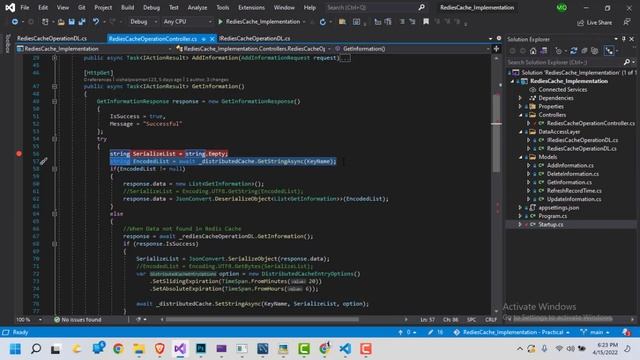Click the Undo toolbar icon
The height and width of the screenshot is (360, 640).
tap(96, 22)
